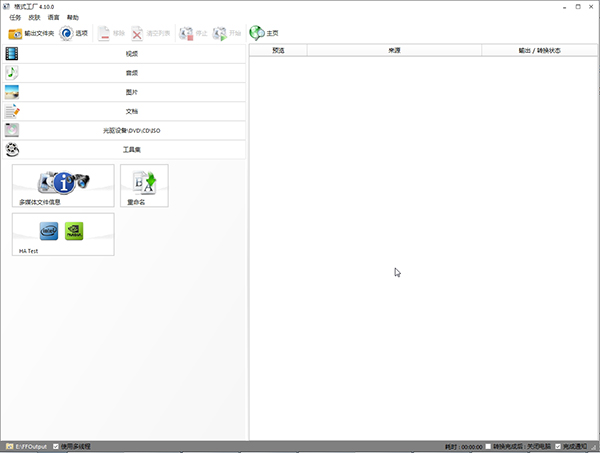Click the 停止 stop conversion icon
The image size is (600, 453).
[x=193, y=34]
